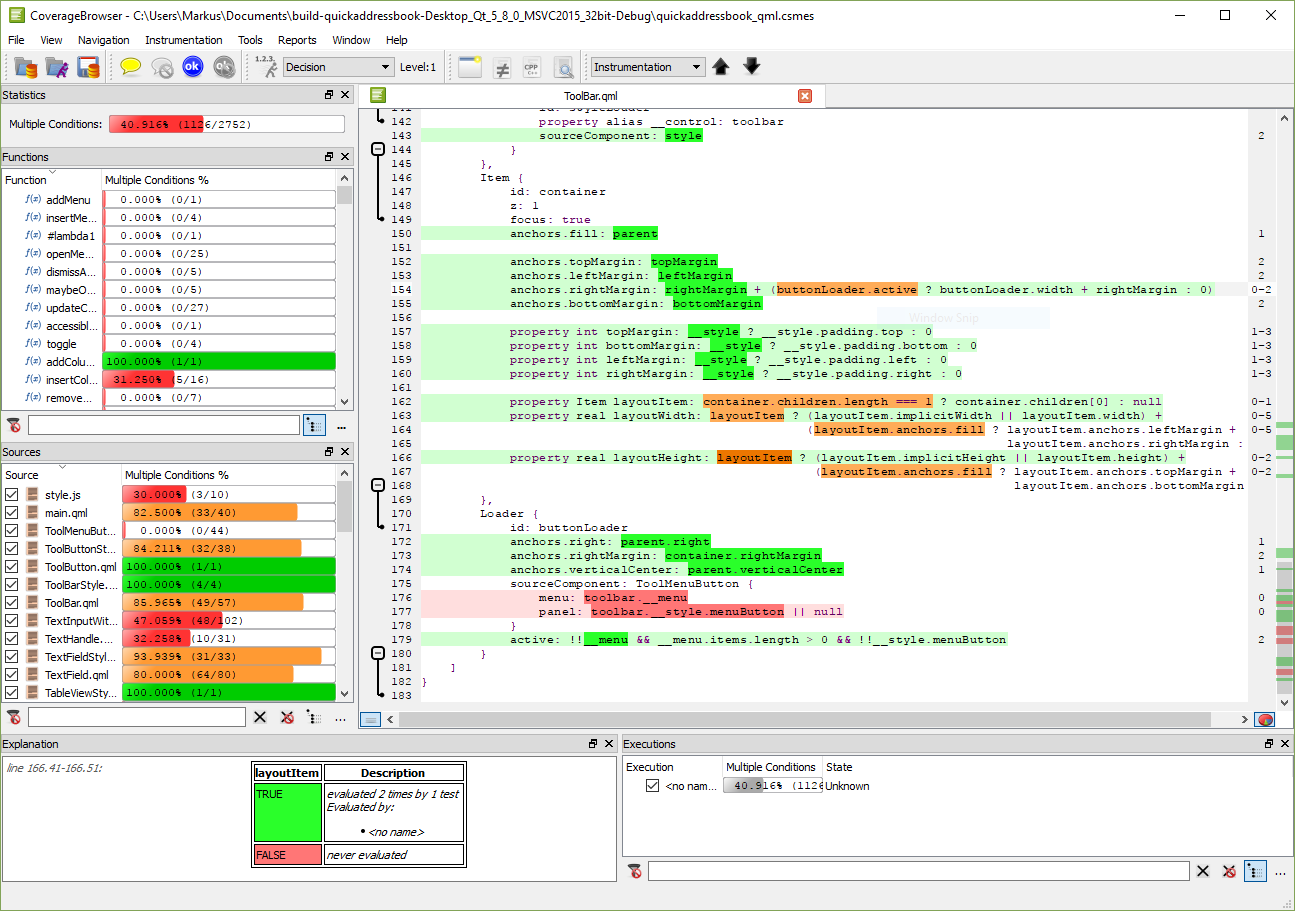This screenshot has width=1295, height=911.
Task: Jump to next instrumentation with down arrow
Action: 752,67
